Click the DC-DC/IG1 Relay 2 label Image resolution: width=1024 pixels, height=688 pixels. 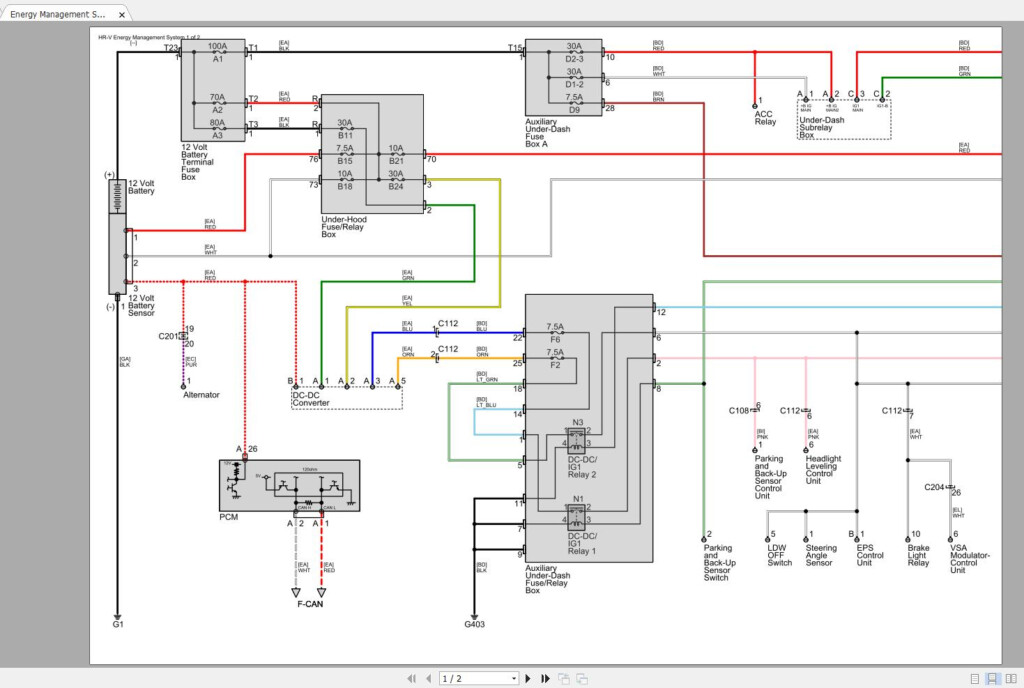[582, 467]
